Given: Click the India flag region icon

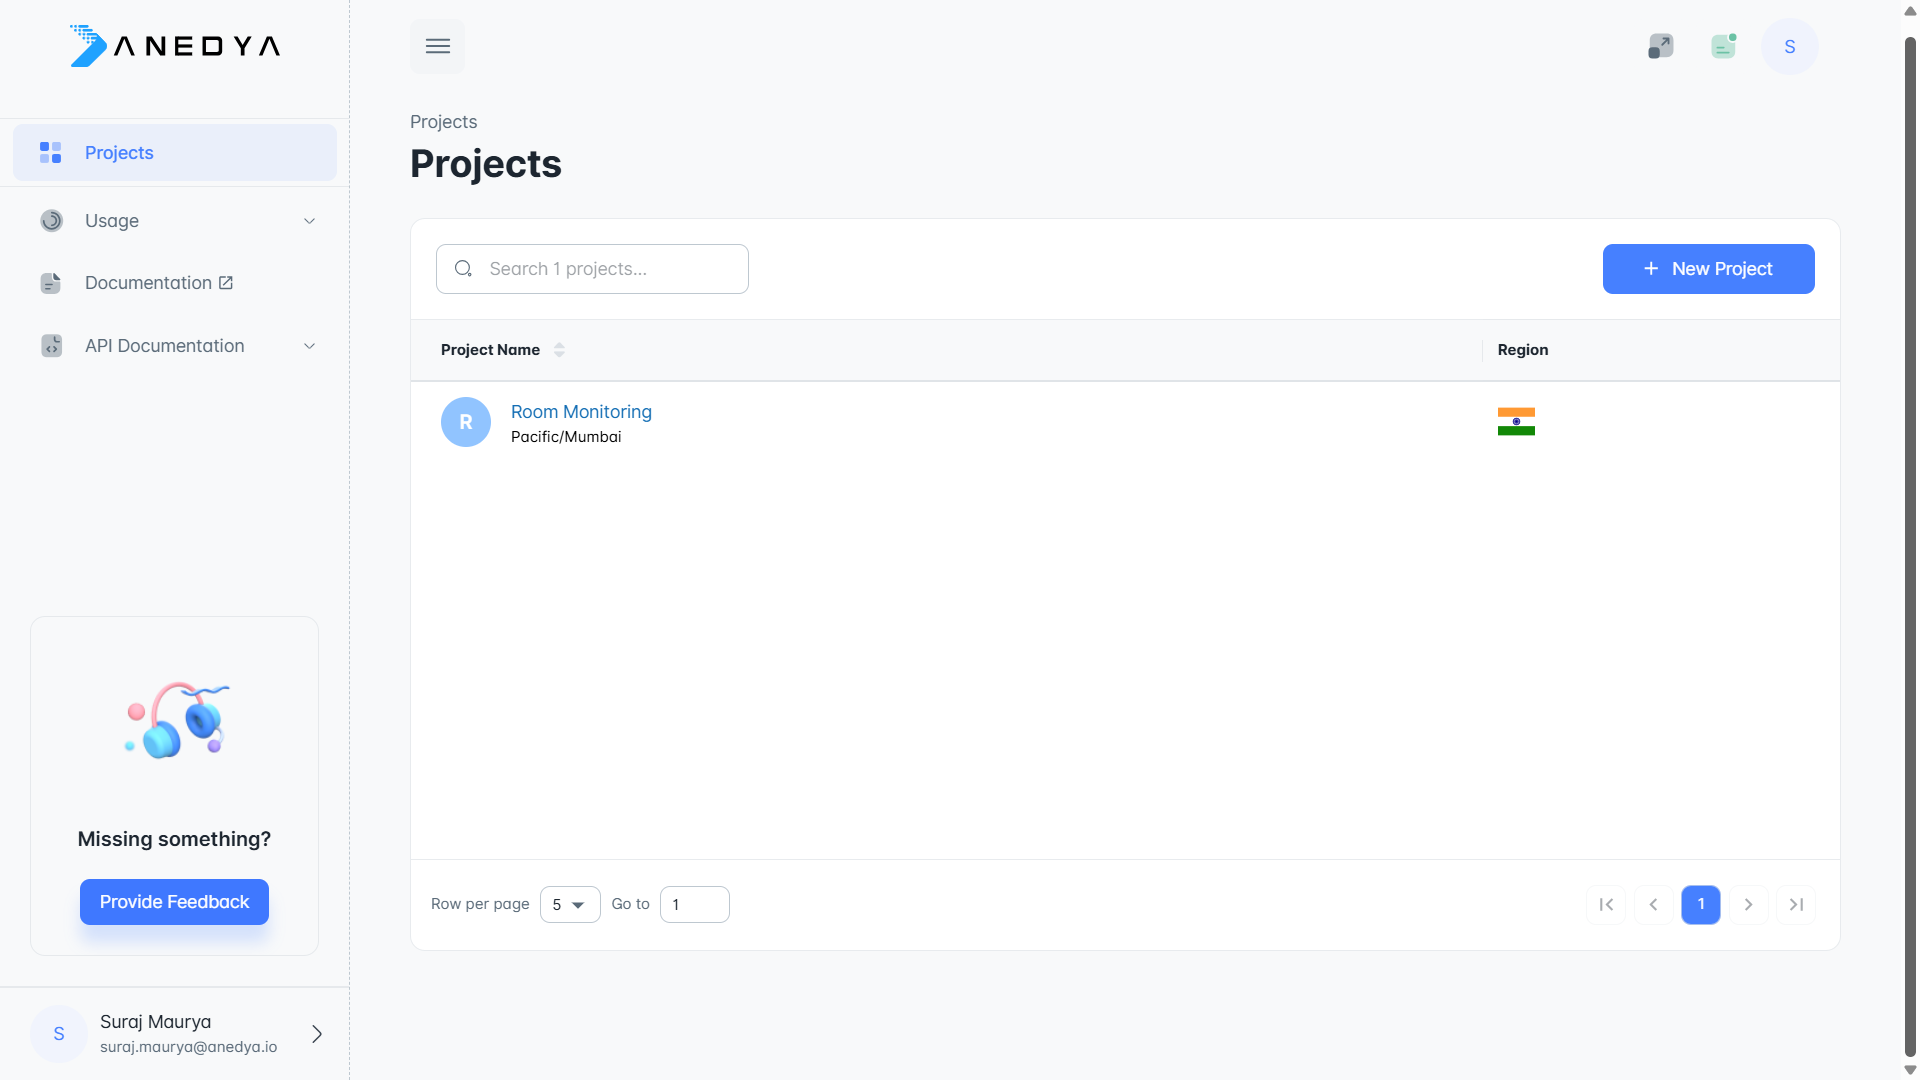Looking at the screenshot, I should (1516, 421).
